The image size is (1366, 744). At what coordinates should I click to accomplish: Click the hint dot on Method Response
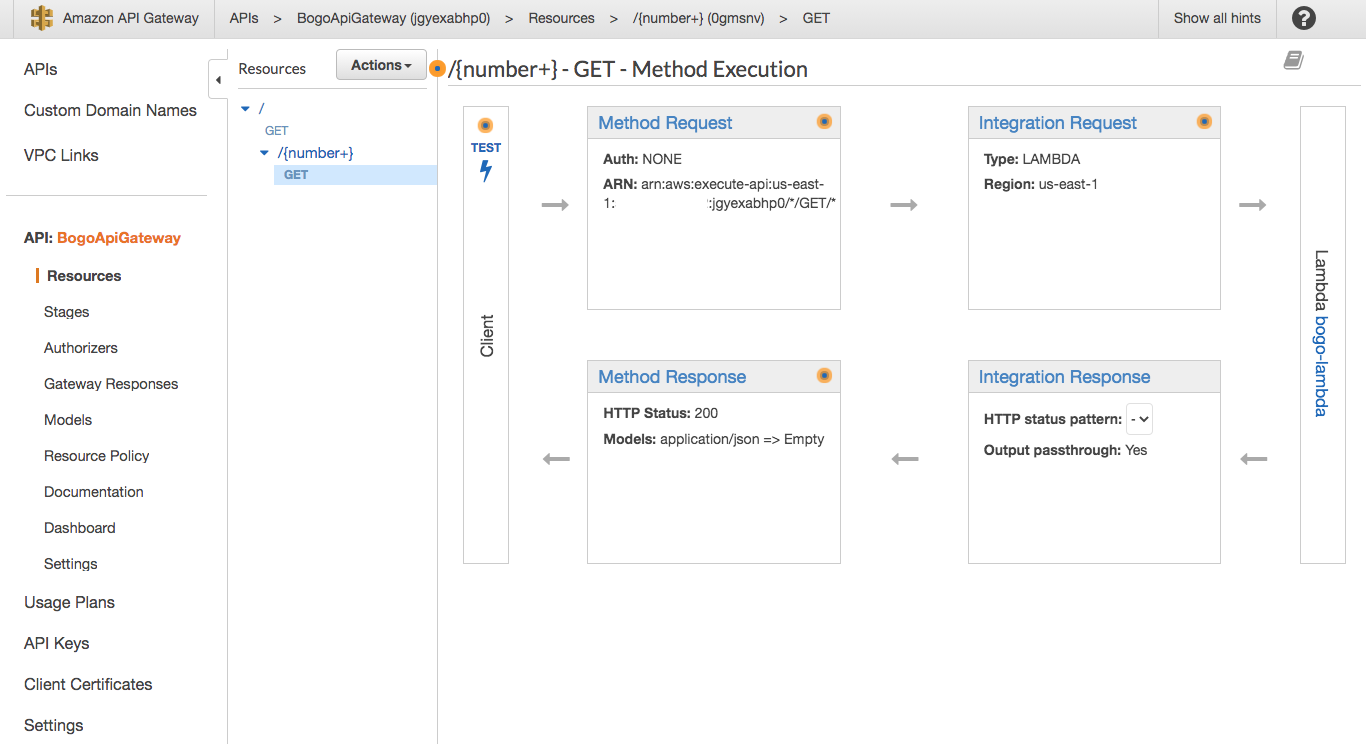pyautogui.click(x=824, y=376)
